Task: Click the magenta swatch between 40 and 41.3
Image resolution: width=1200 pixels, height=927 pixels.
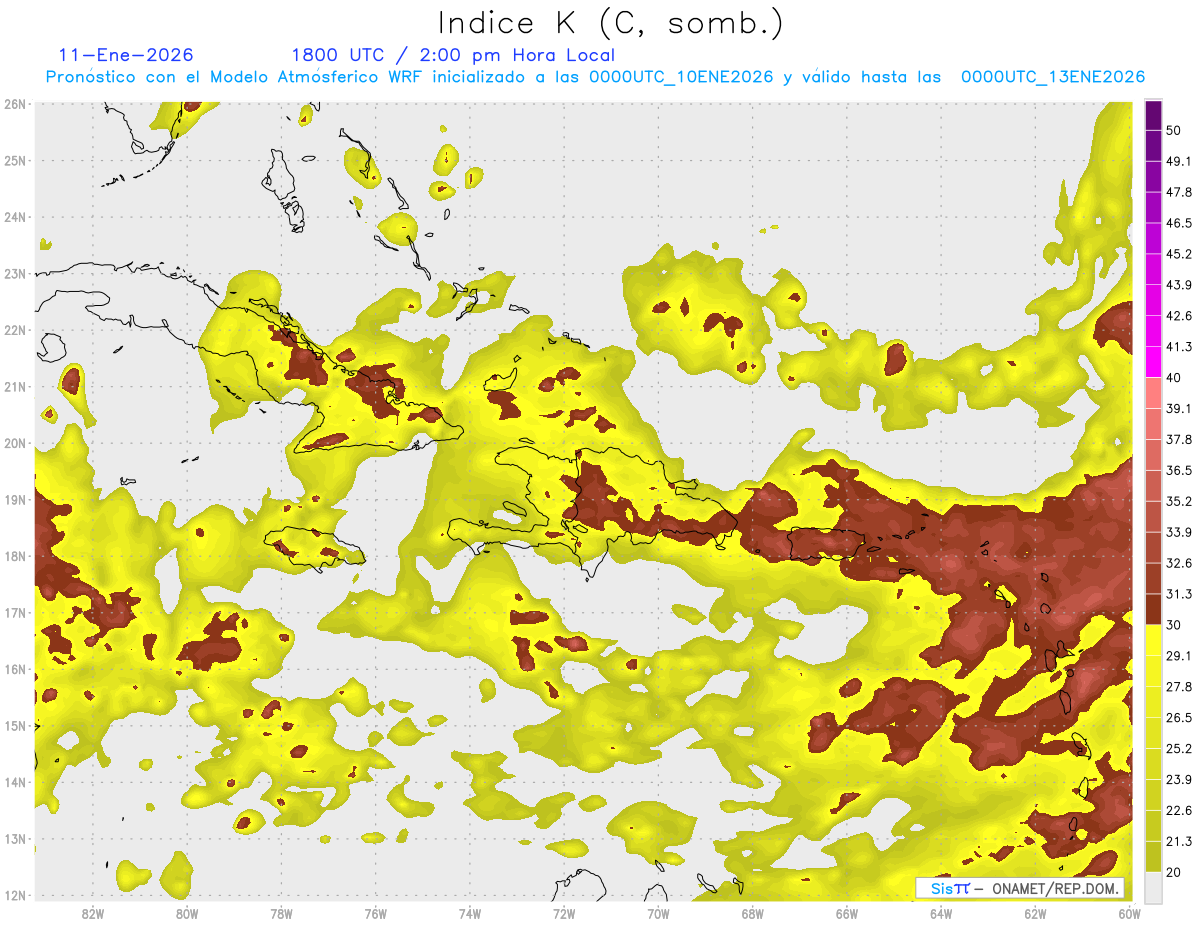Action: (x=1153, y=362)
